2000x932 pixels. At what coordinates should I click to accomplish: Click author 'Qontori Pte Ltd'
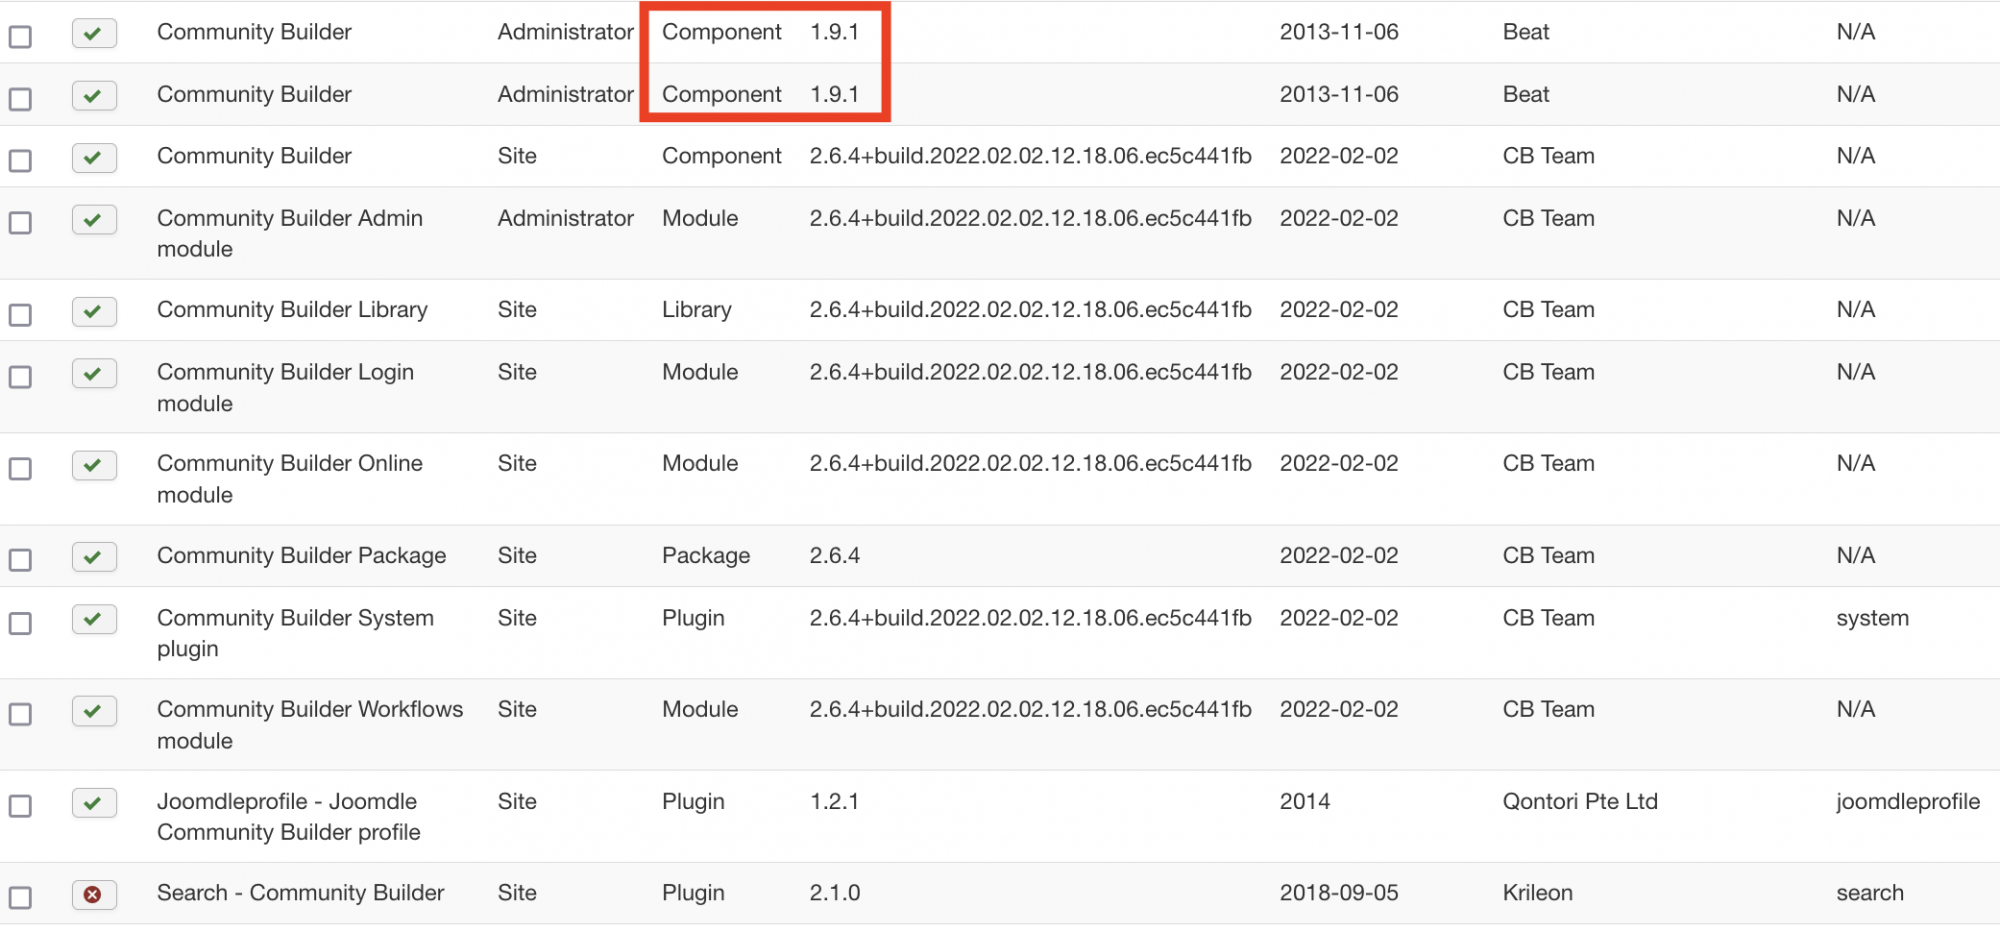click(x=1580, y=802)
